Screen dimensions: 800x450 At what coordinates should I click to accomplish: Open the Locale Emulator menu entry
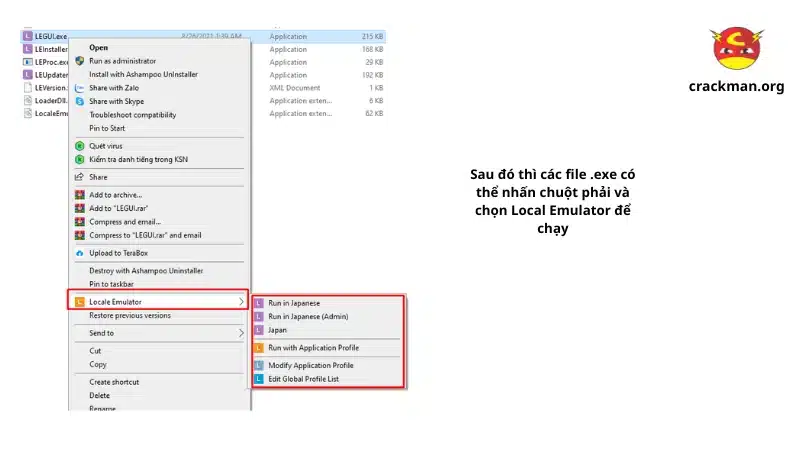point(158,302)
